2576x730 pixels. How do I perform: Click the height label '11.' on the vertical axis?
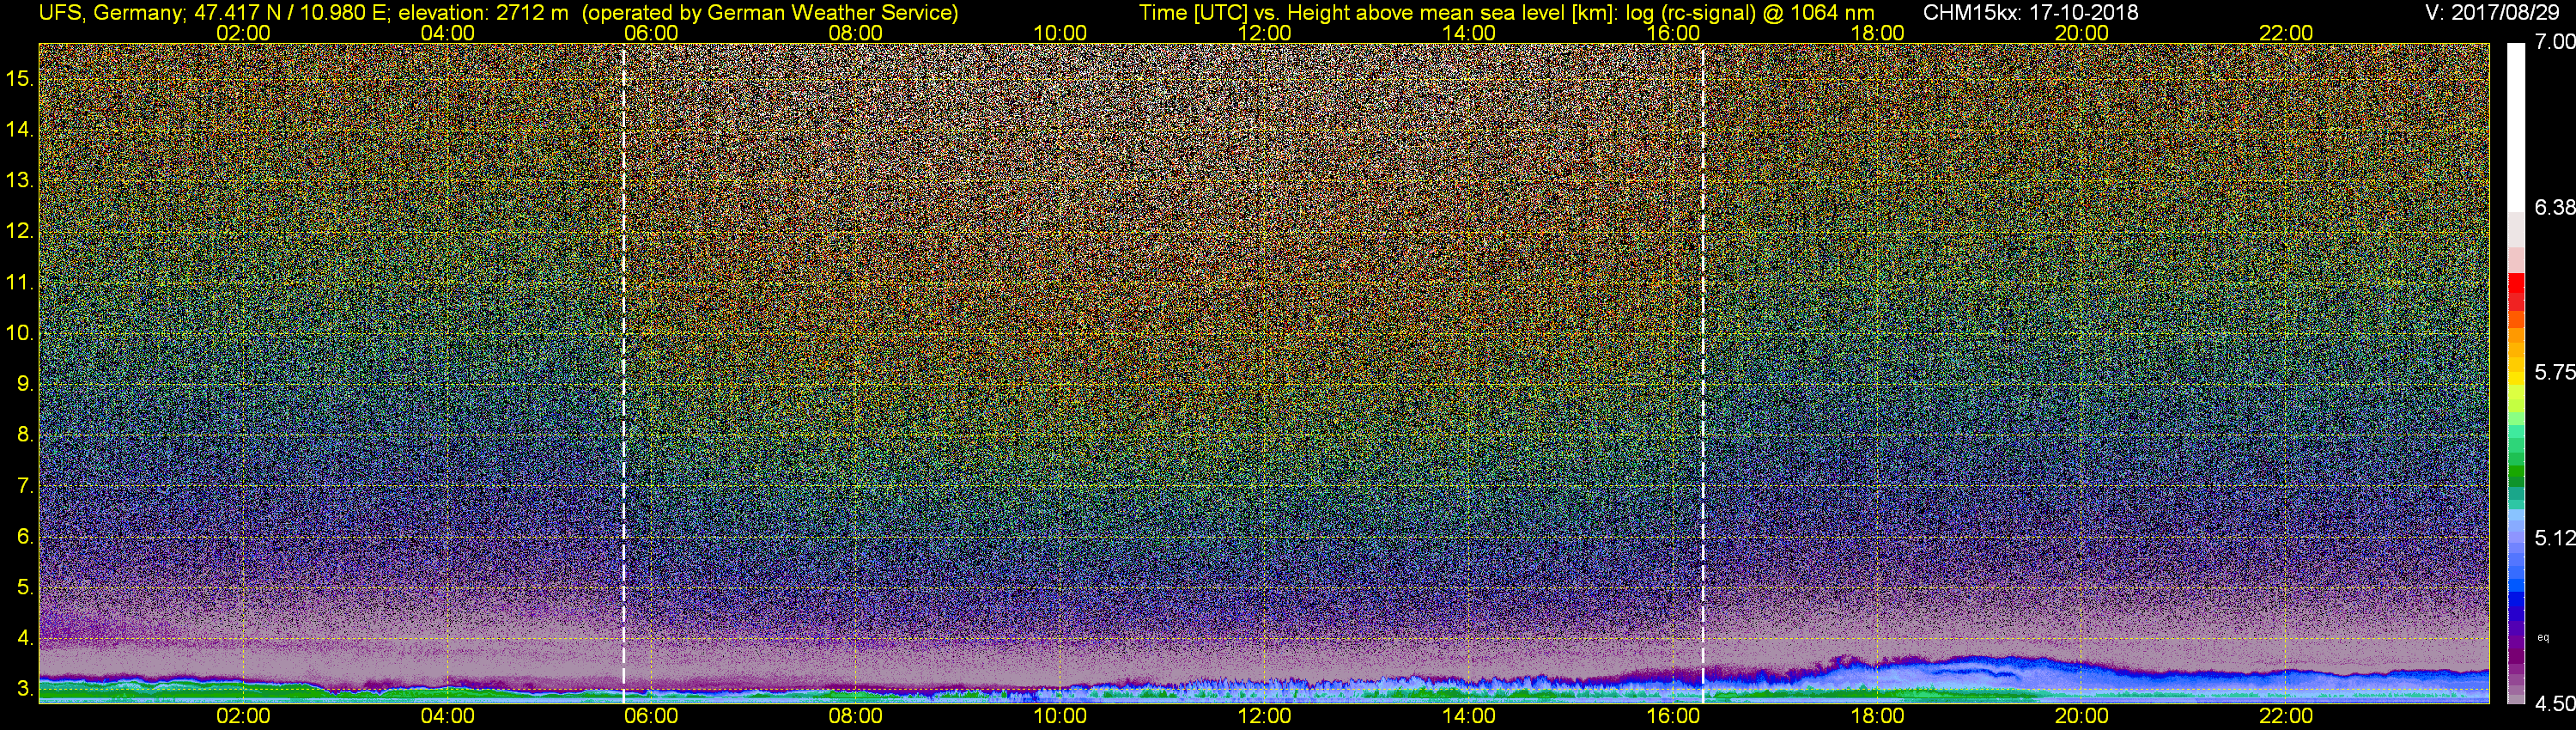20,283
